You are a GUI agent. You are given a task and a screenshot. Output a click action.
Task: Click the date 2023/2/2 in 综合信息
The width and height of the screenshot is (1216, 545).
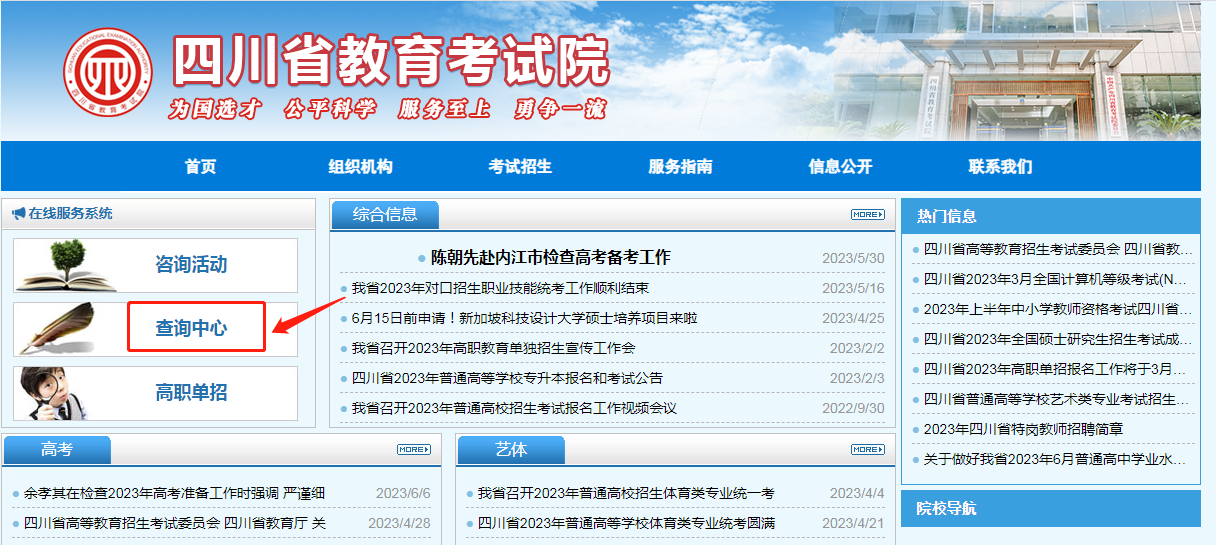(857, 348)
